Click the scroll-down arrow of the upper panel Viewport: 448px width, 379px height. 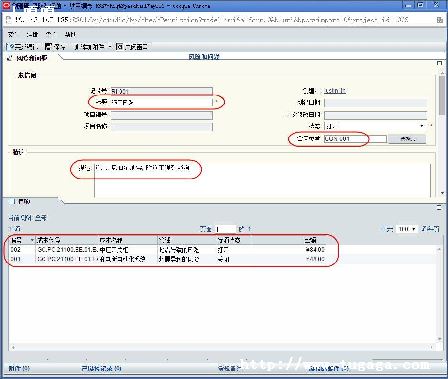tap(442, 193)
